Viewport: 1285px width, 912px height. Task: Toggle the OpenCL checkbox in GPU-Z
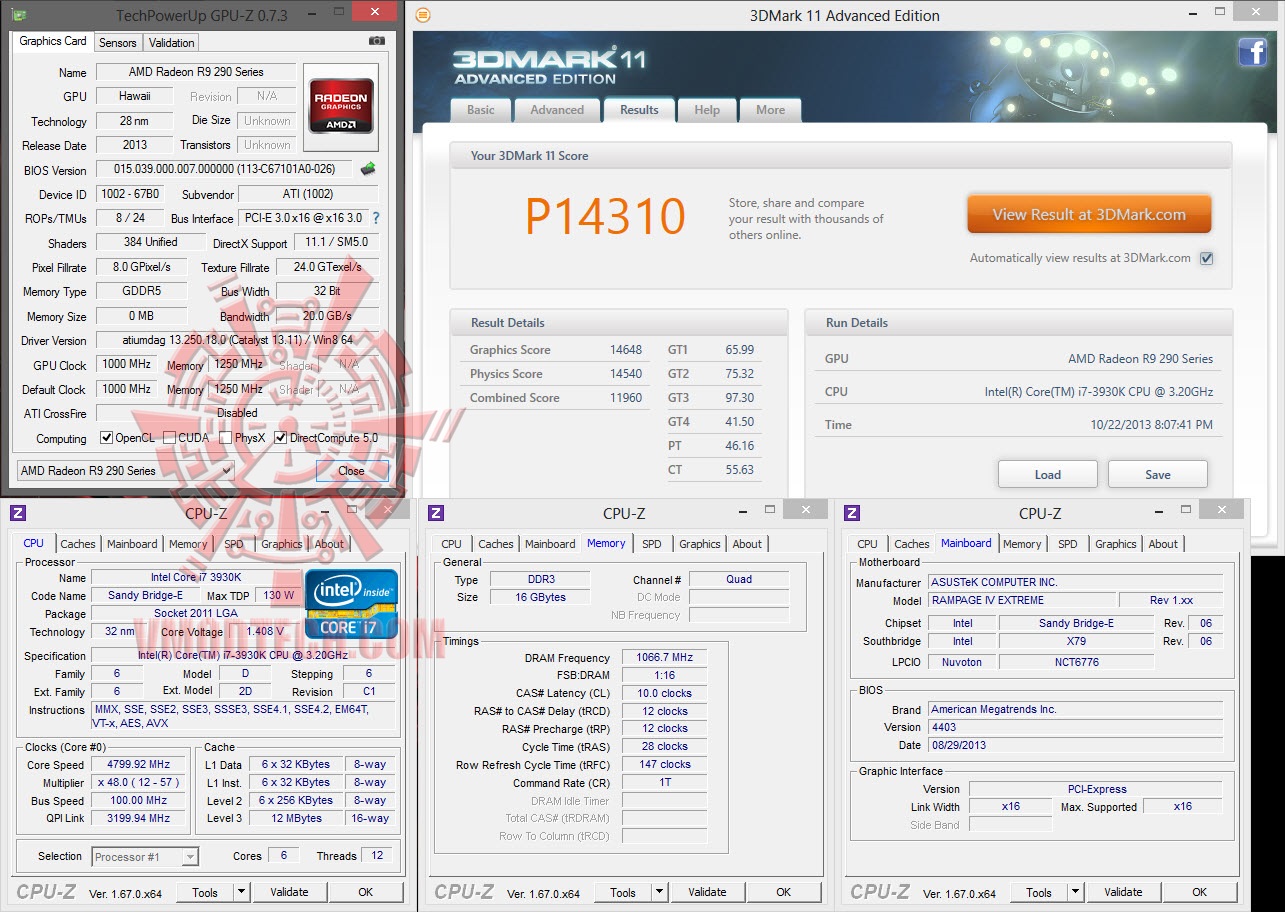[x=107, y=438]
